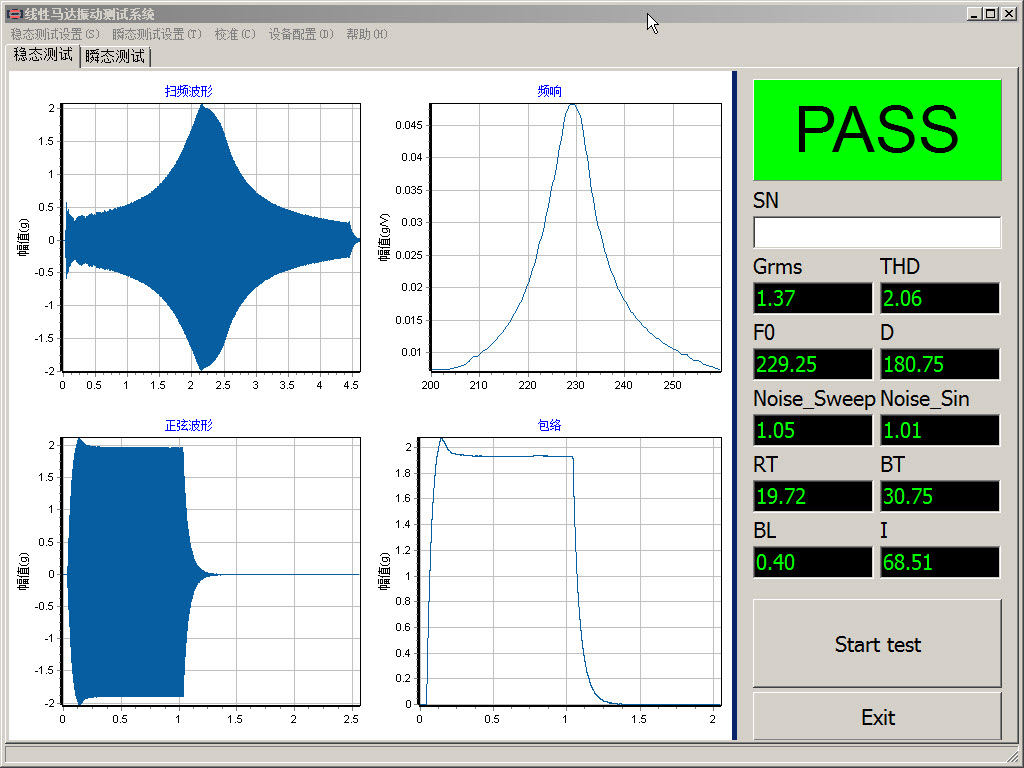Click the Exit button

877,717
